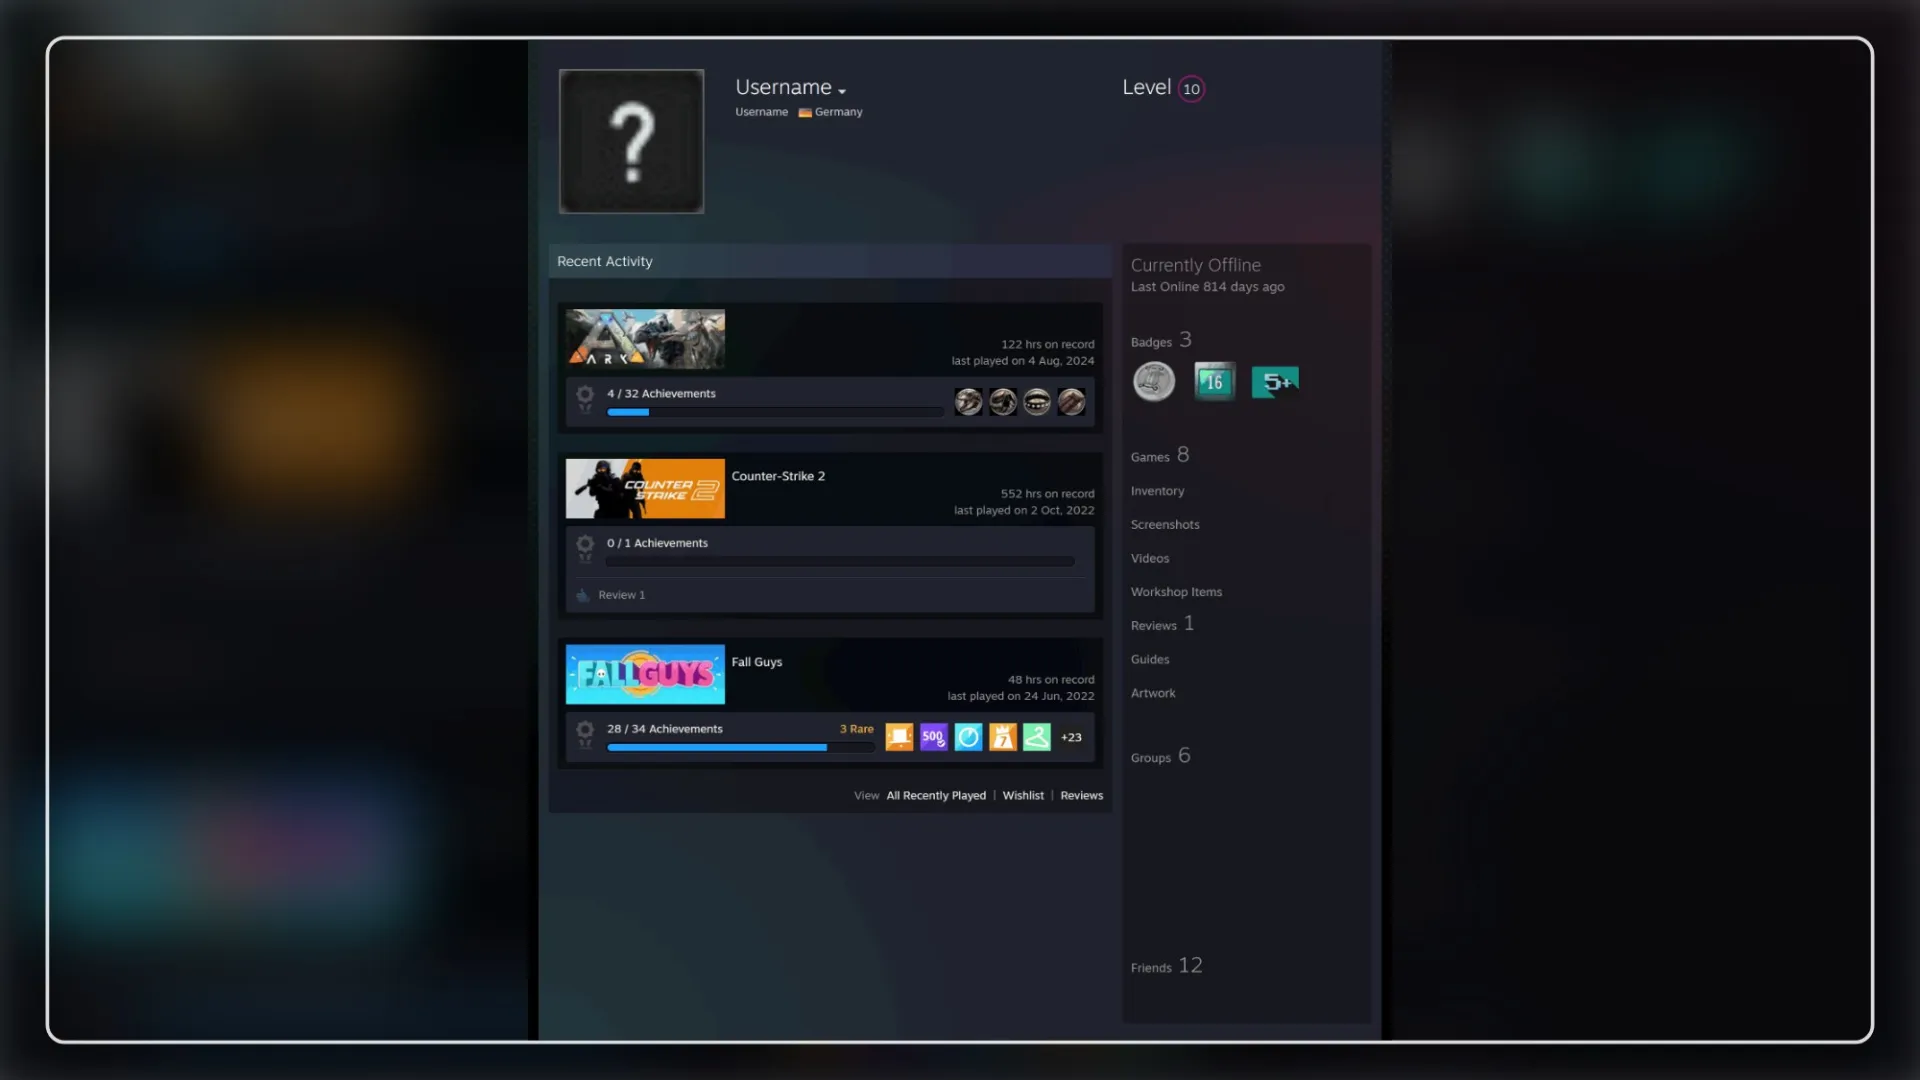
Task: Click the 5+ games badge
Action: pyautogui.click(x=1275, y=382)
